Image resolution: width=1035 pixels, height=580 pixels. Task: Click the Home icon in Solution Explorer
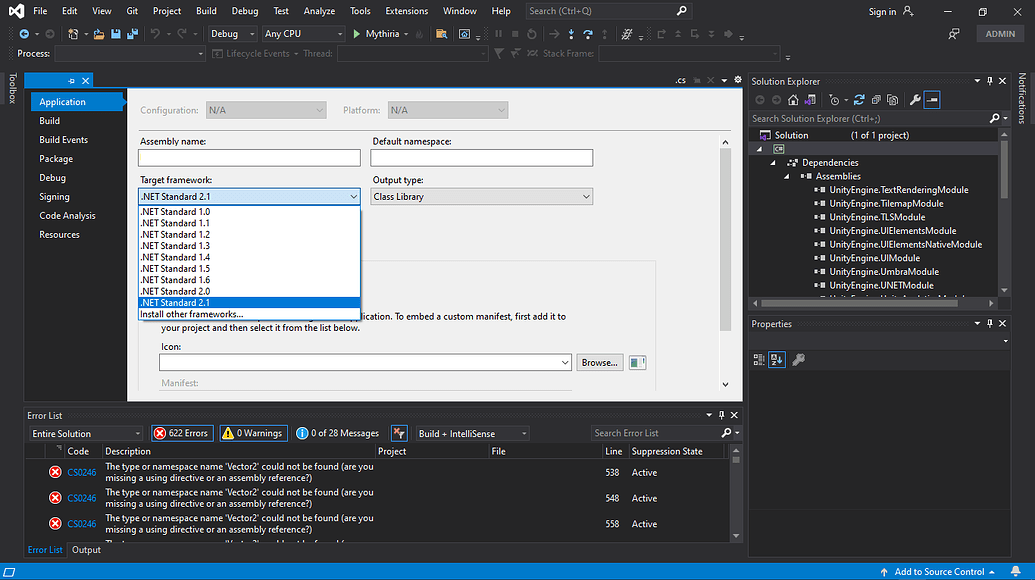[793, 100]
